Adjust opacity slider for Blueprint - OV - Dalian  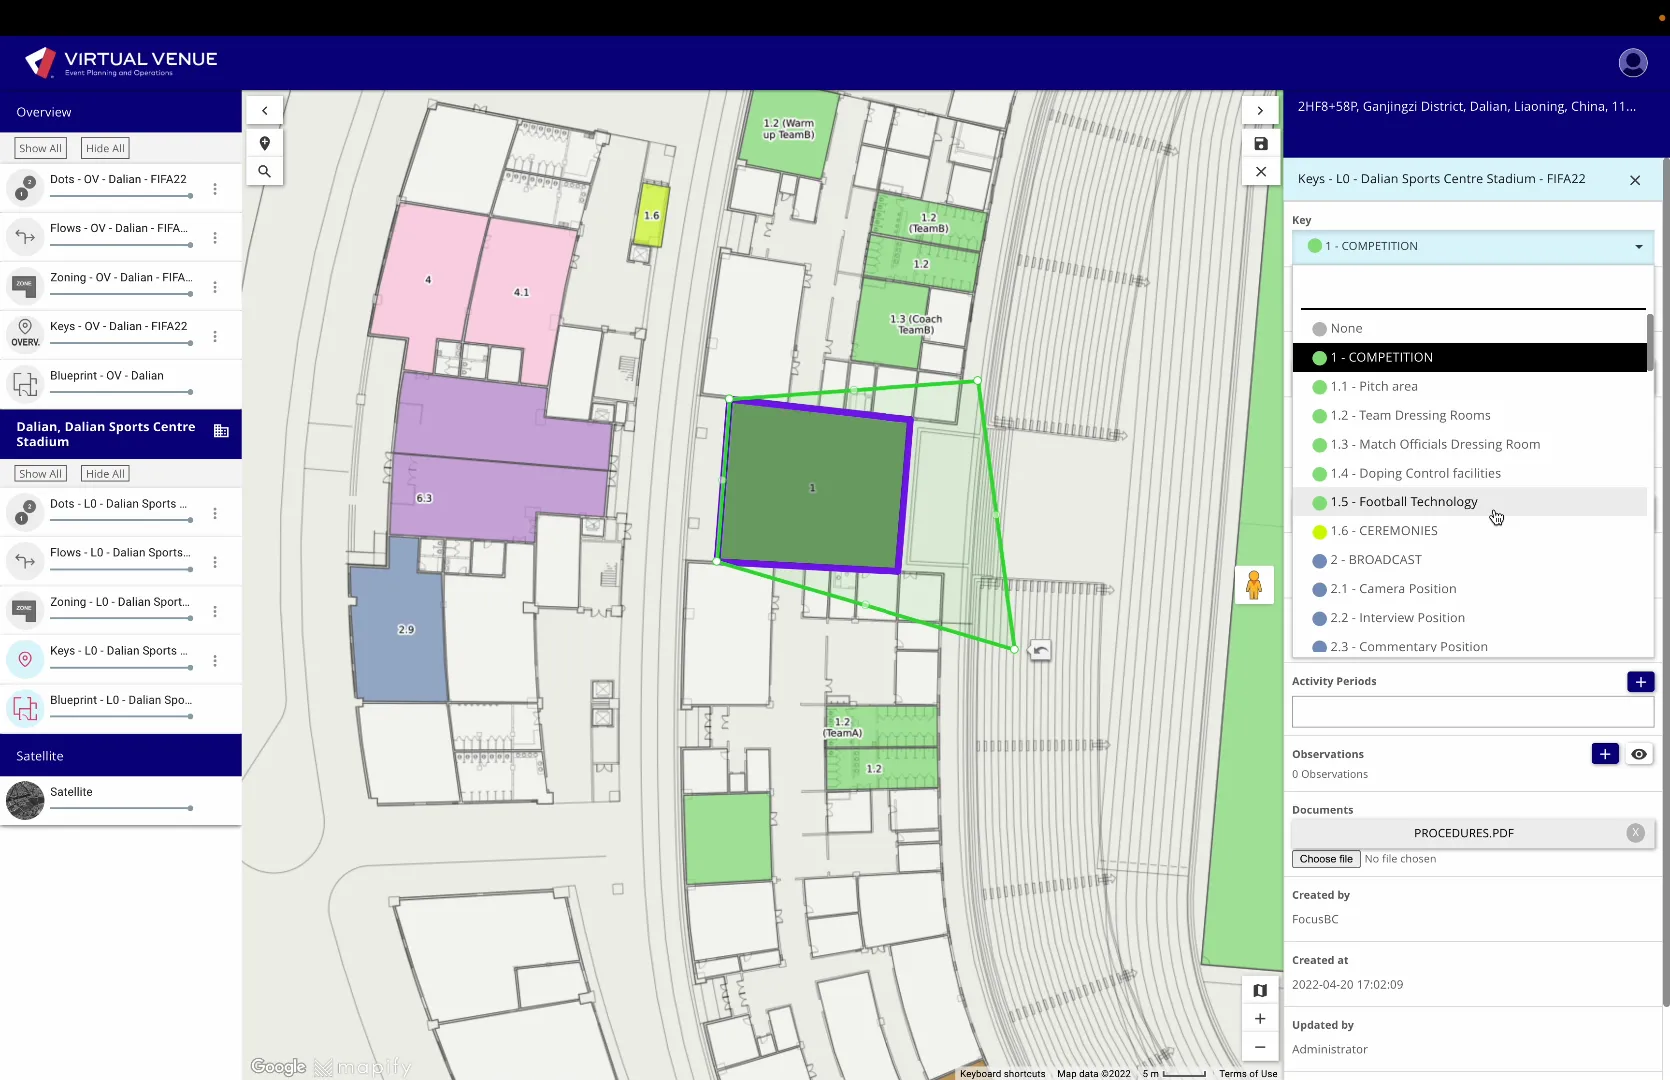point(121,392)
